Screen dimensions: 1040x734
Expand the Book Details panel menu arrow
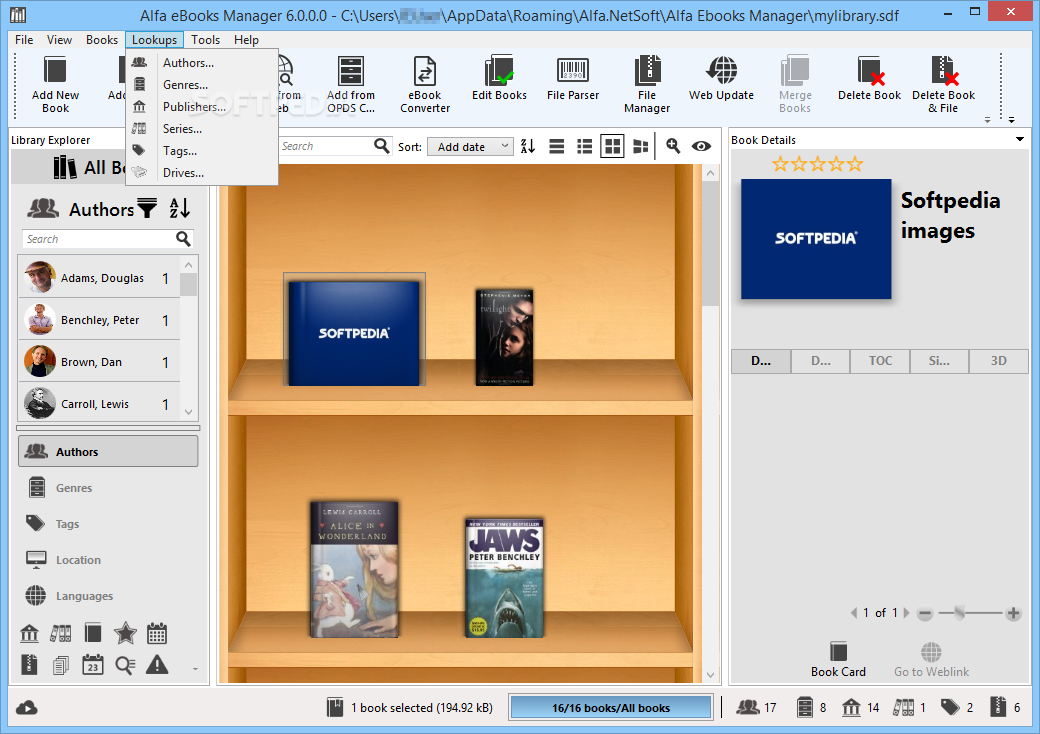(x=1019, y=139)
